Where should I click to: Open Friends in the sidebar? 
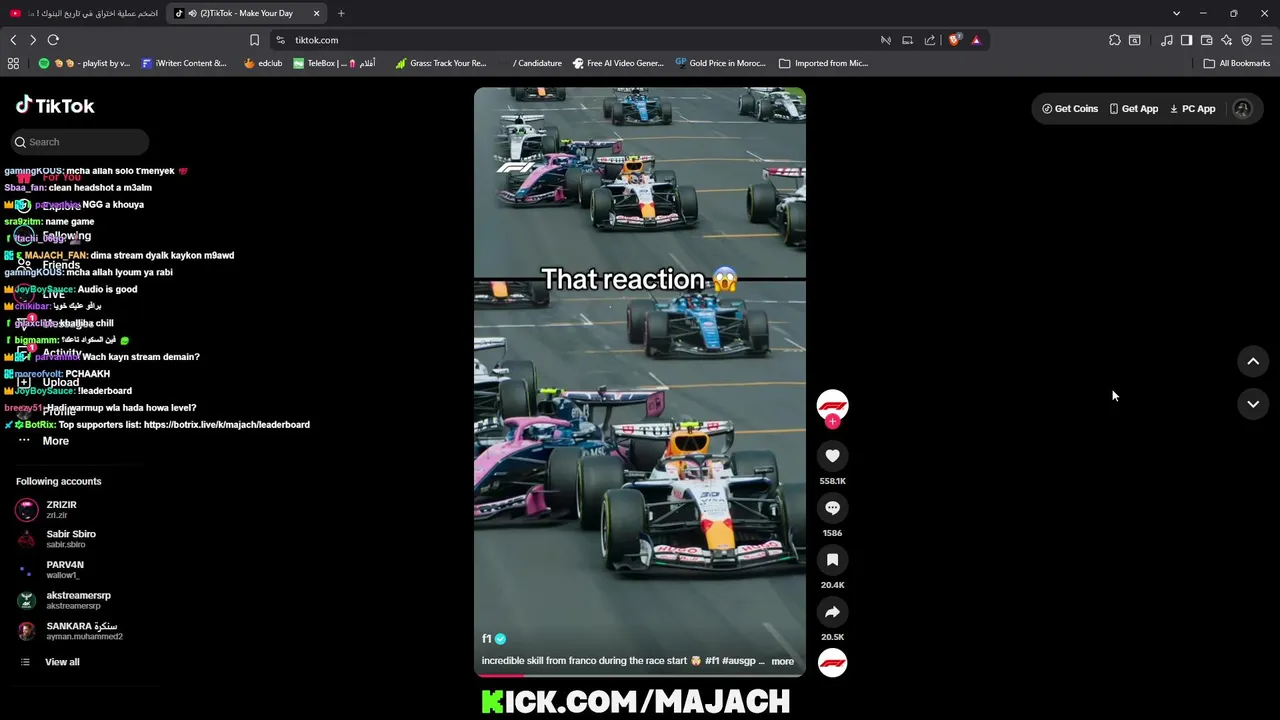coord(60,265)
